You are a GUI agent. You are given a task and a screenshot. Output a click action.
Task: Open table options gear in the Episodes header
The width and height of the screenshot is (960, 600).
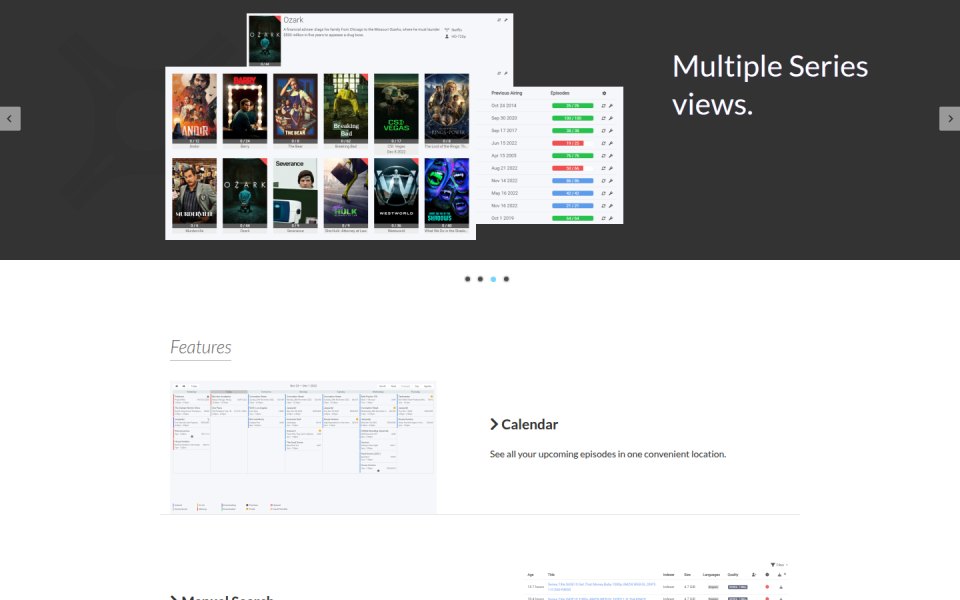[x=604, y=94]
